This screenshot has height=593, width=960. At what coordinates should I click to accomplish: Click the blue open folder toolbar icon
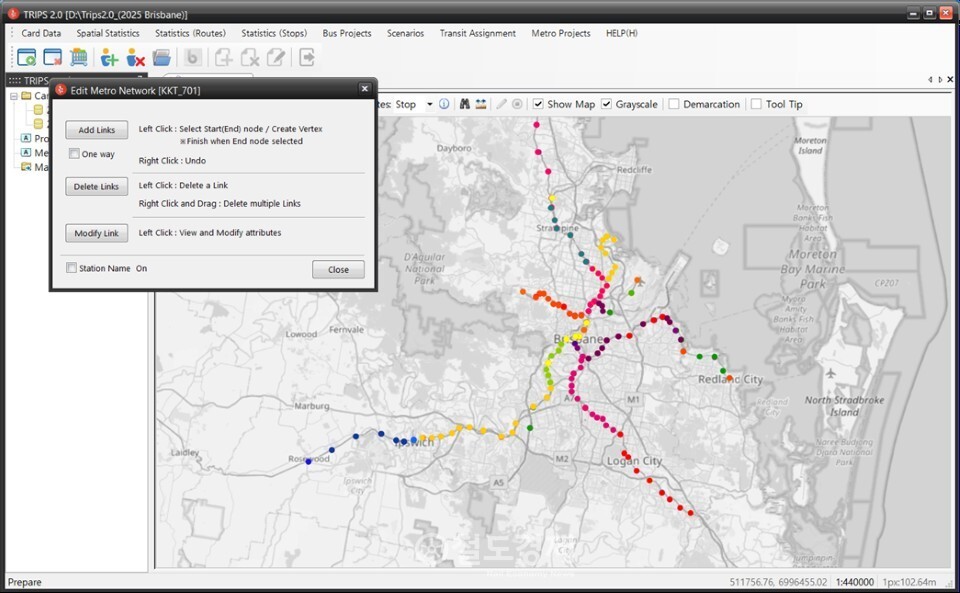click(x=162, y=58)
